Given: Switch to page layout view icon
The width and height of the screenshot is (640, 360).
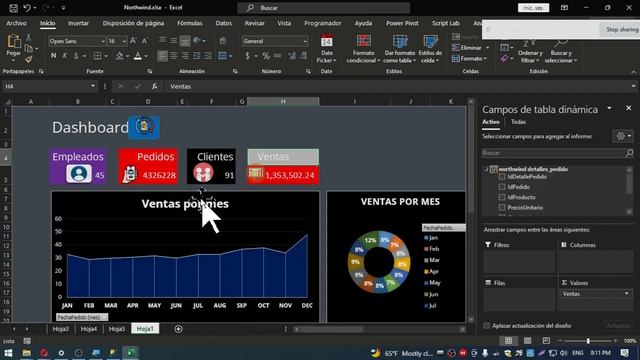Looking at the screenshot, I should (527, 340).
